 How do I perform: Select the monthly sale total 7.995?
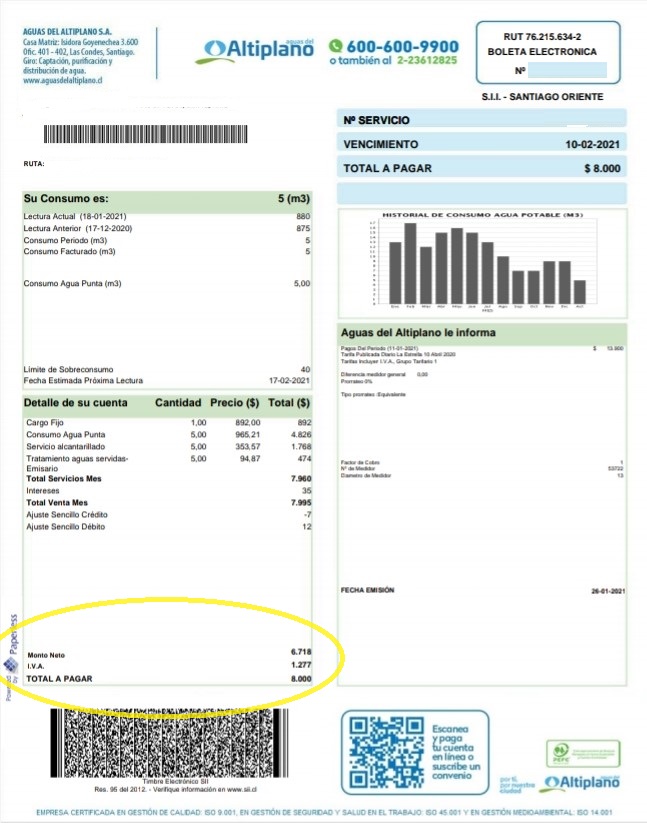pos(301,503)
